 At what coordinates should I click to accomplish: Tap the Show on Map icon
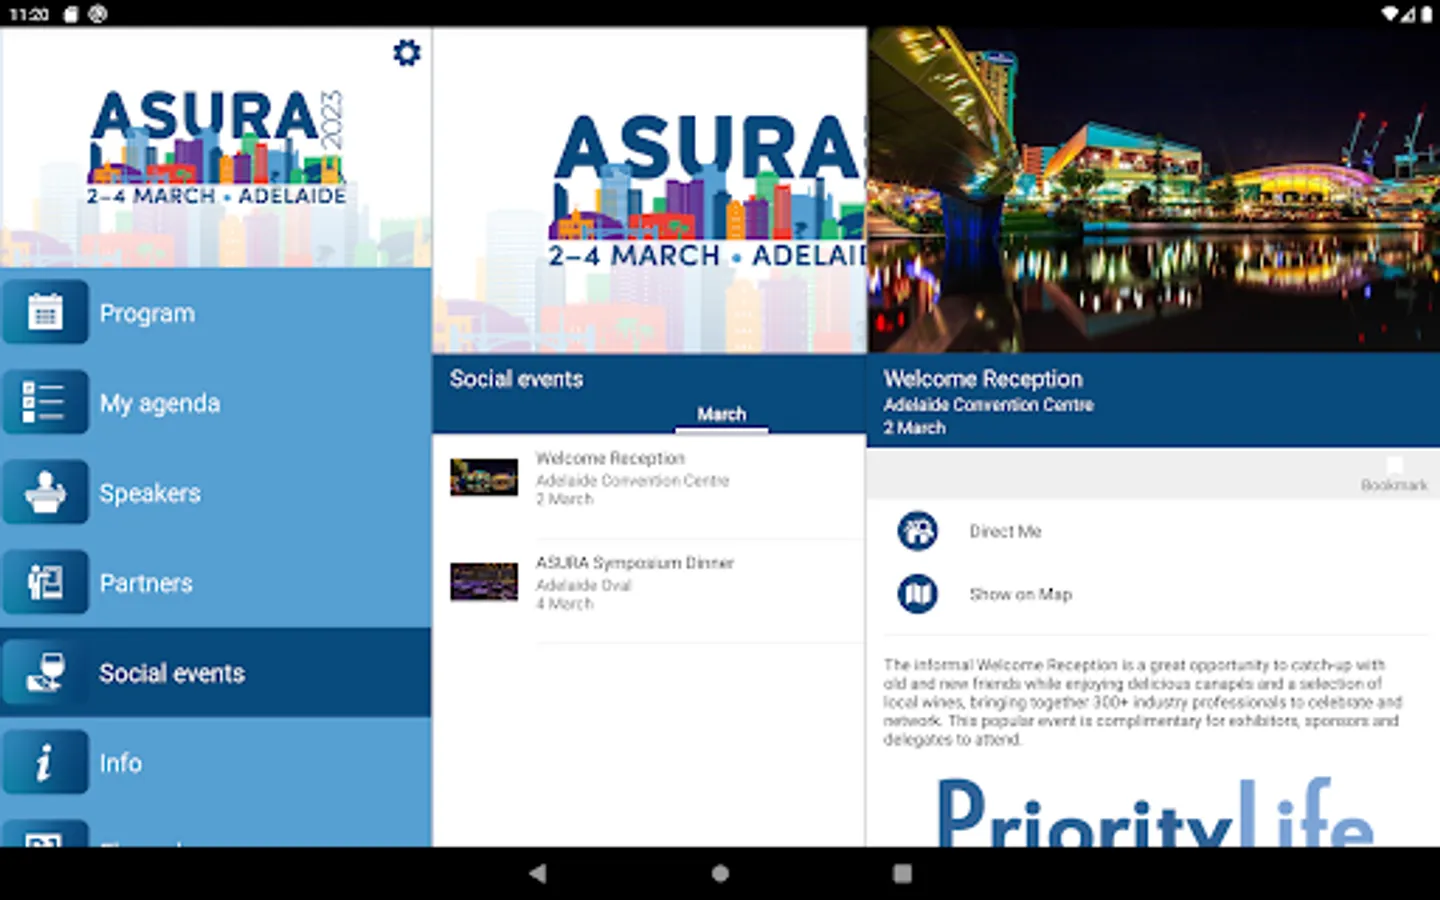pos(917,594)
